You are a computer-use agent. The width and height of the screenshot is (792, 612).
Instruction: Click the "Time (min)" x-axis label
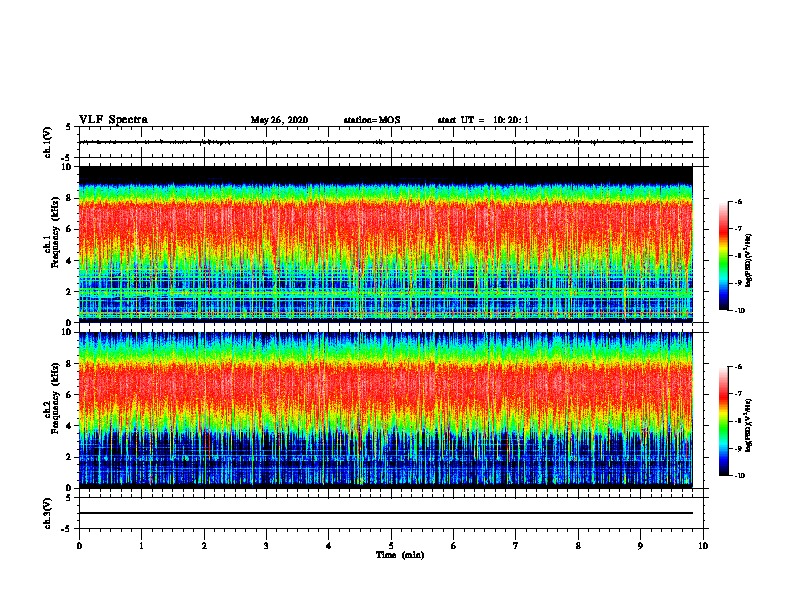click(x=400, y=555)
